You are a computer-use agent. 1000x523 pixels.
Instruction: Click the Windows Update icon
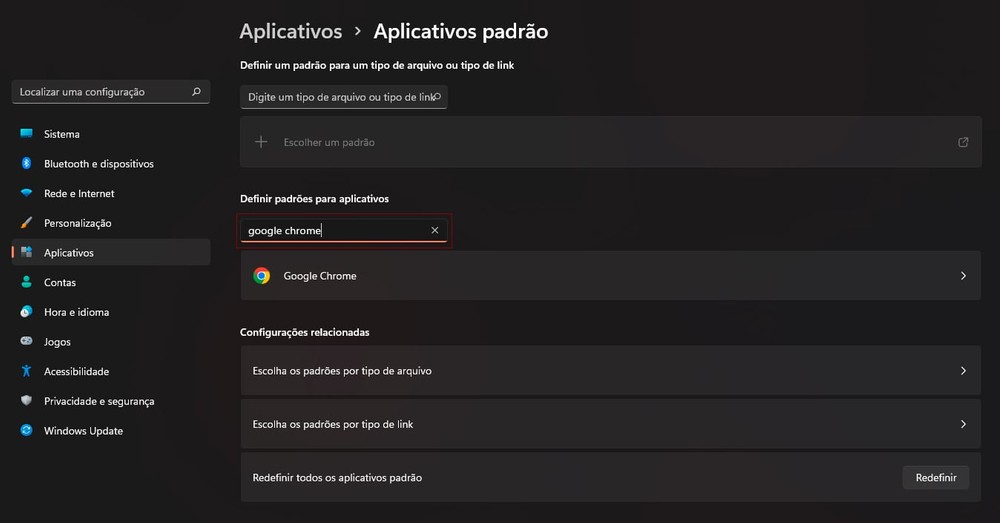coord(26,431)
